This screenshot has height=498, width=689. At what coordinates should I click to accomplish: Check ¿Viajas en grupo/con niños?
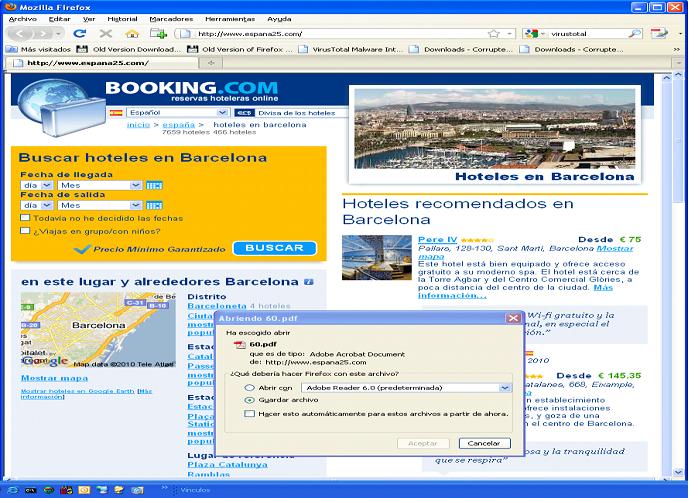(x=25, y=231)
